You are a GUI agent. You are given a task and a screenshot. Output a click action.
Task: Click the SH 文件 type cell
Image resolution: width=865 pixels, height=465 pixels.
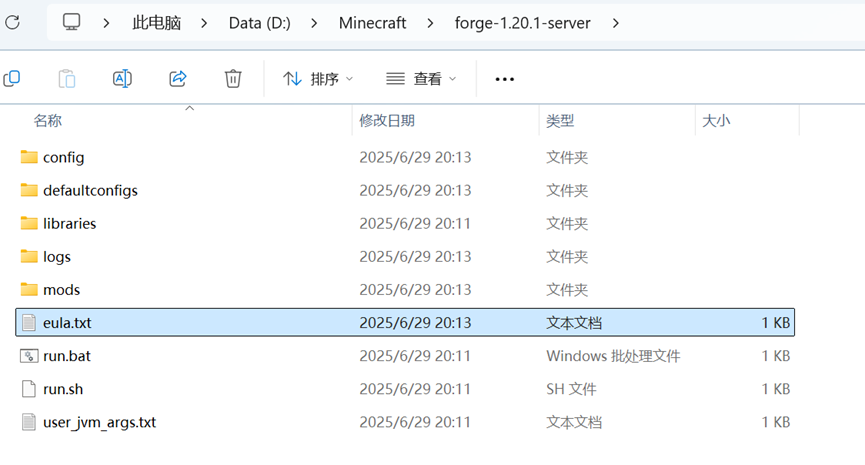point(571,389)
